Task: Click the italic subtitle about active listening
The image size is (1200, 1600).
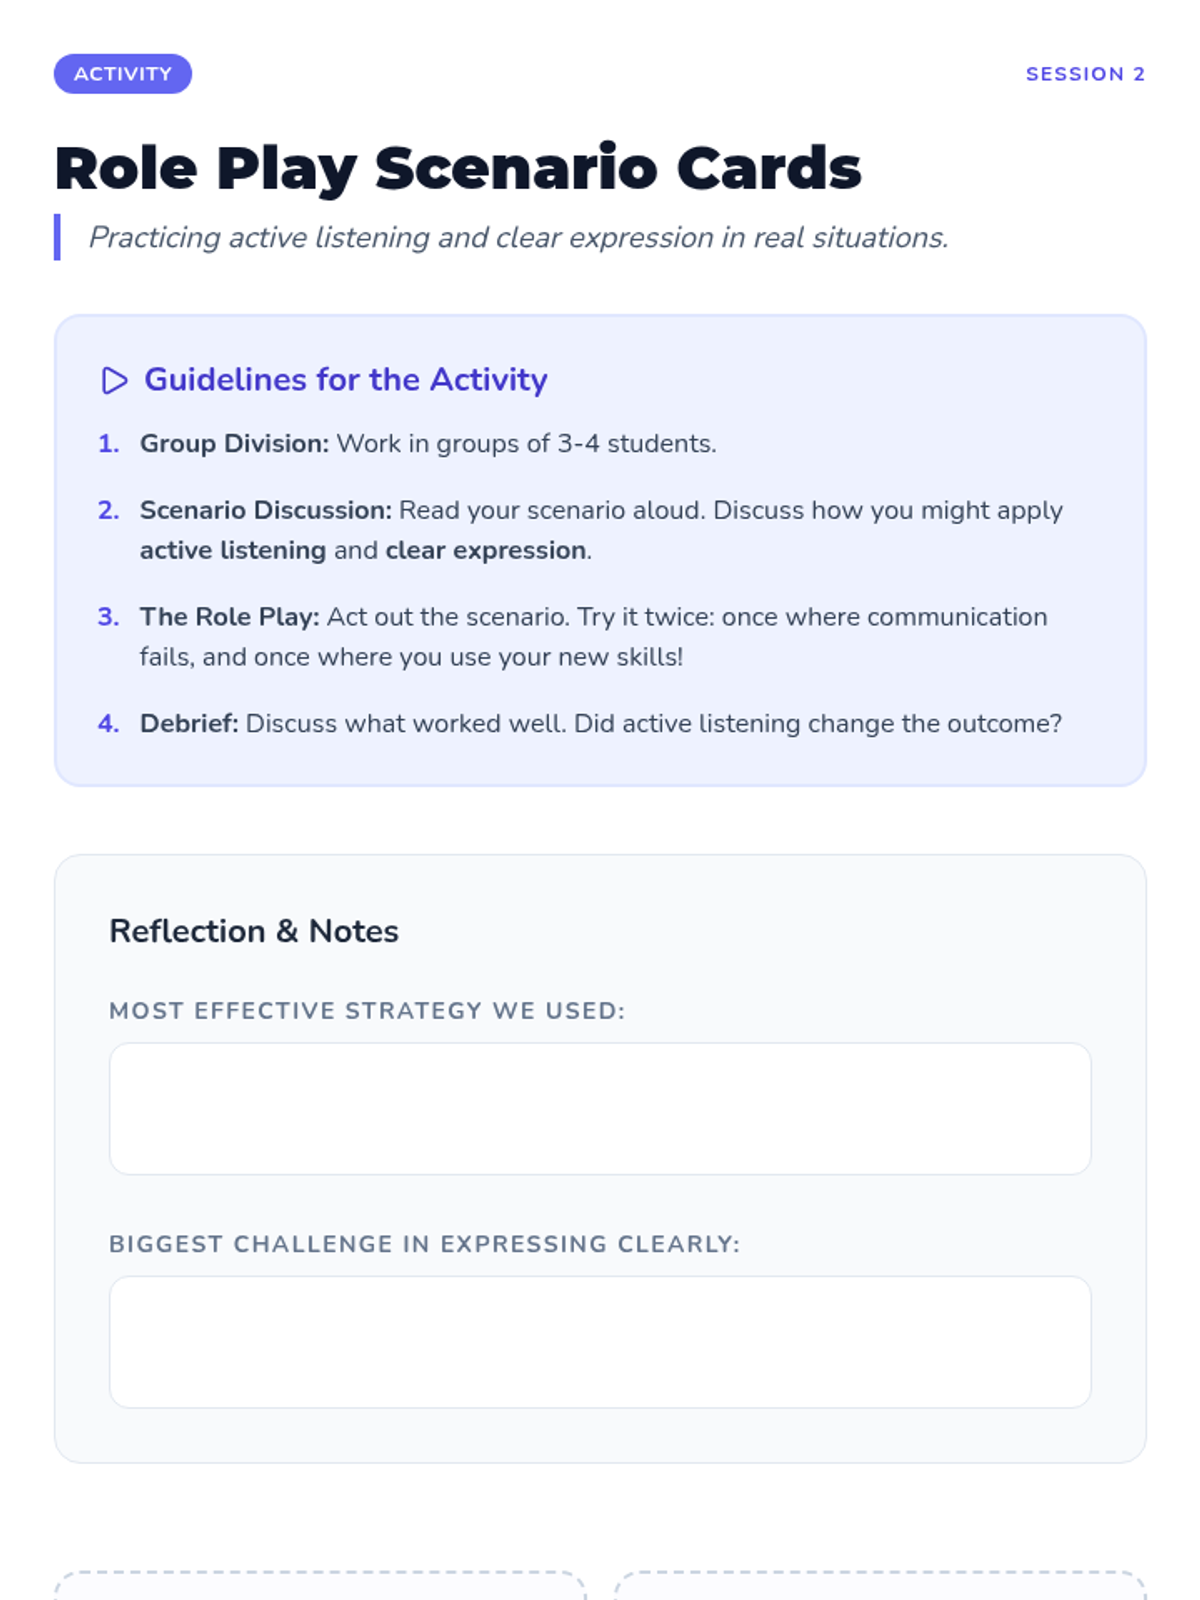Action: [518, 238]
